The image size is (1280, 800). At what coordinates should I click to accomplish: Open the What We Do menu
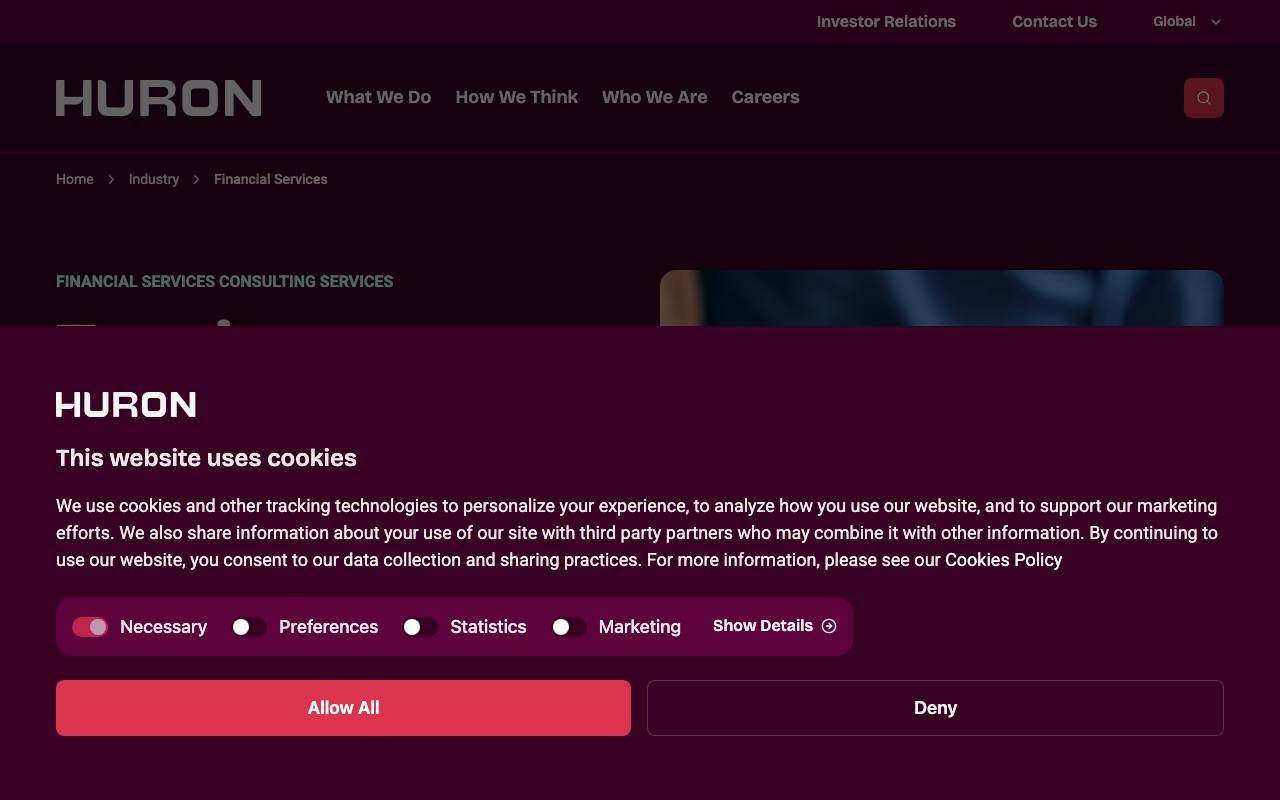pos(378,97)
